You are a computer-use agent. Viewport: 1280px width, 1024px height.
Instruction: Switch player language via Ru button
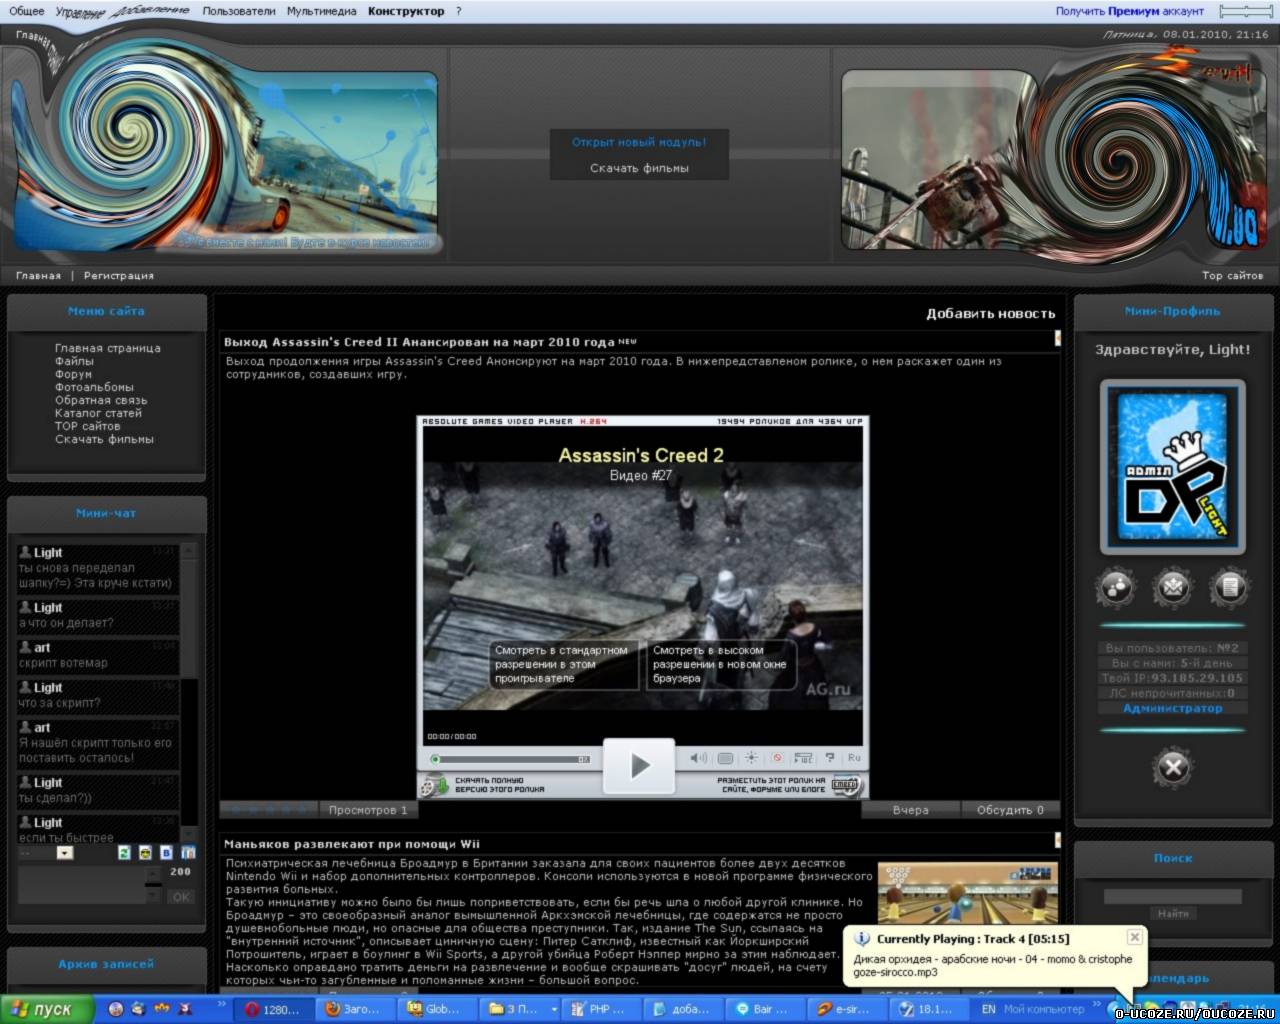click(854, 758)
